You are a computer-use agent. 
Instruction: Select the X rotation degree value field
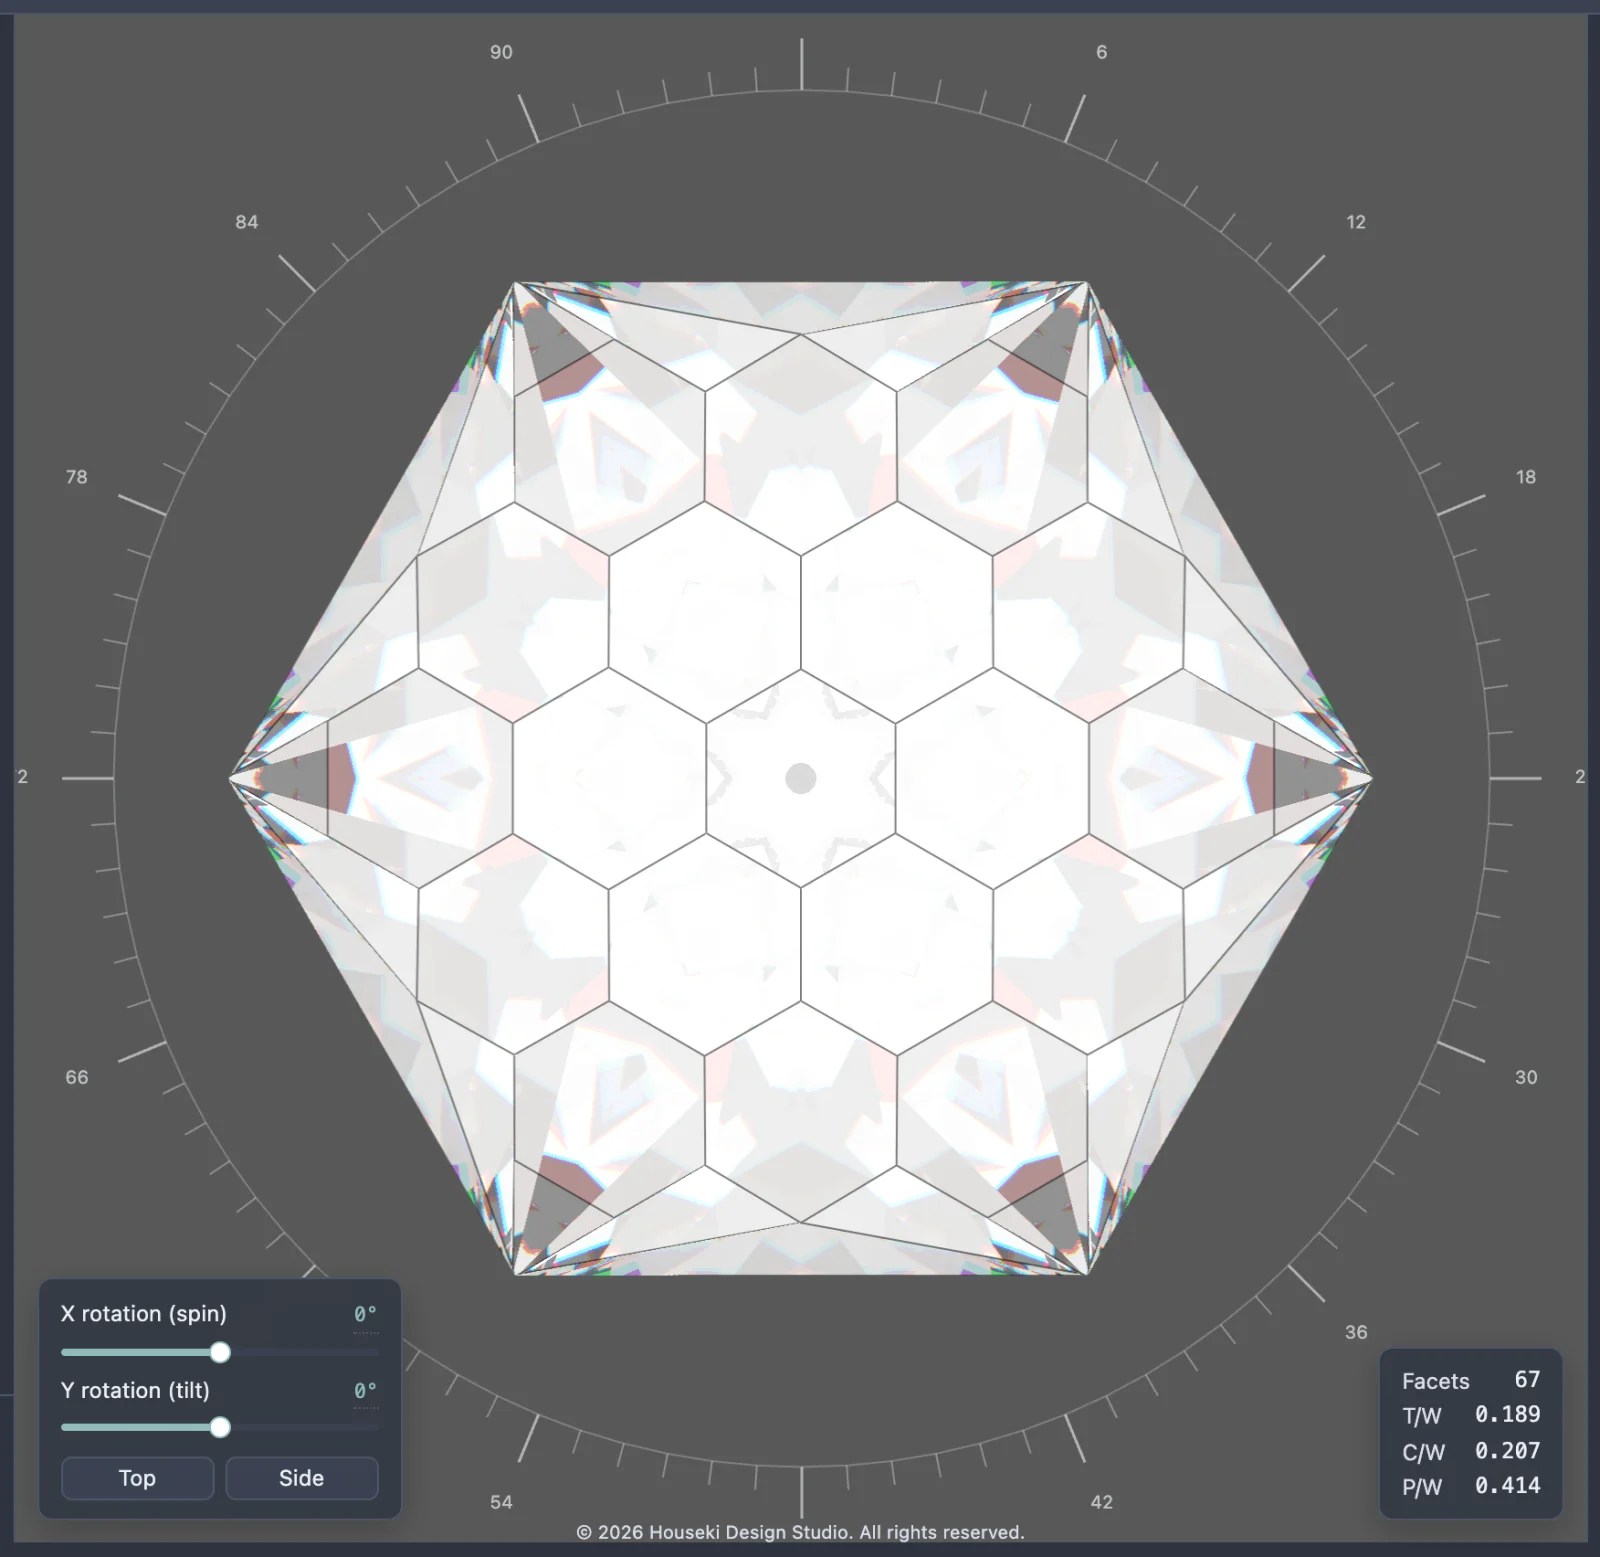[x=365, y=1314]
